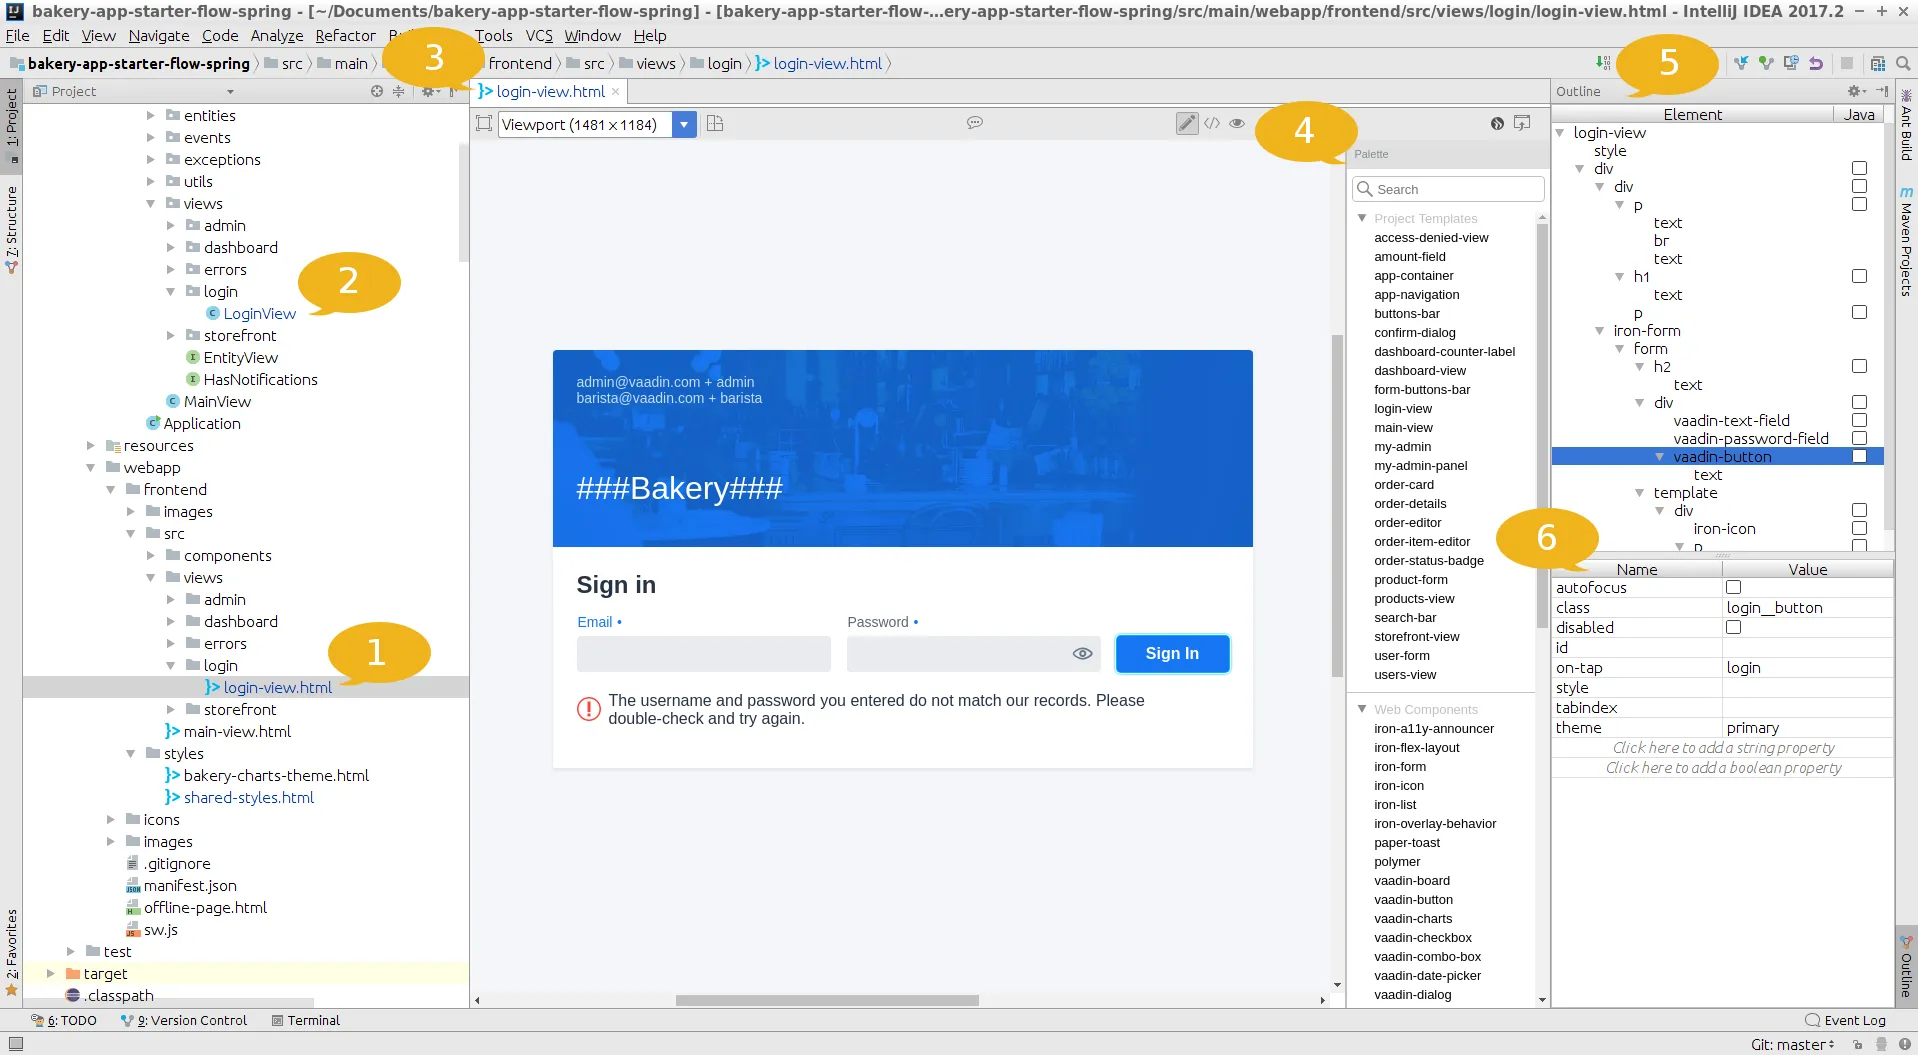Toggle the preview eye icon in the designer toolbar

coord(1237,123)
